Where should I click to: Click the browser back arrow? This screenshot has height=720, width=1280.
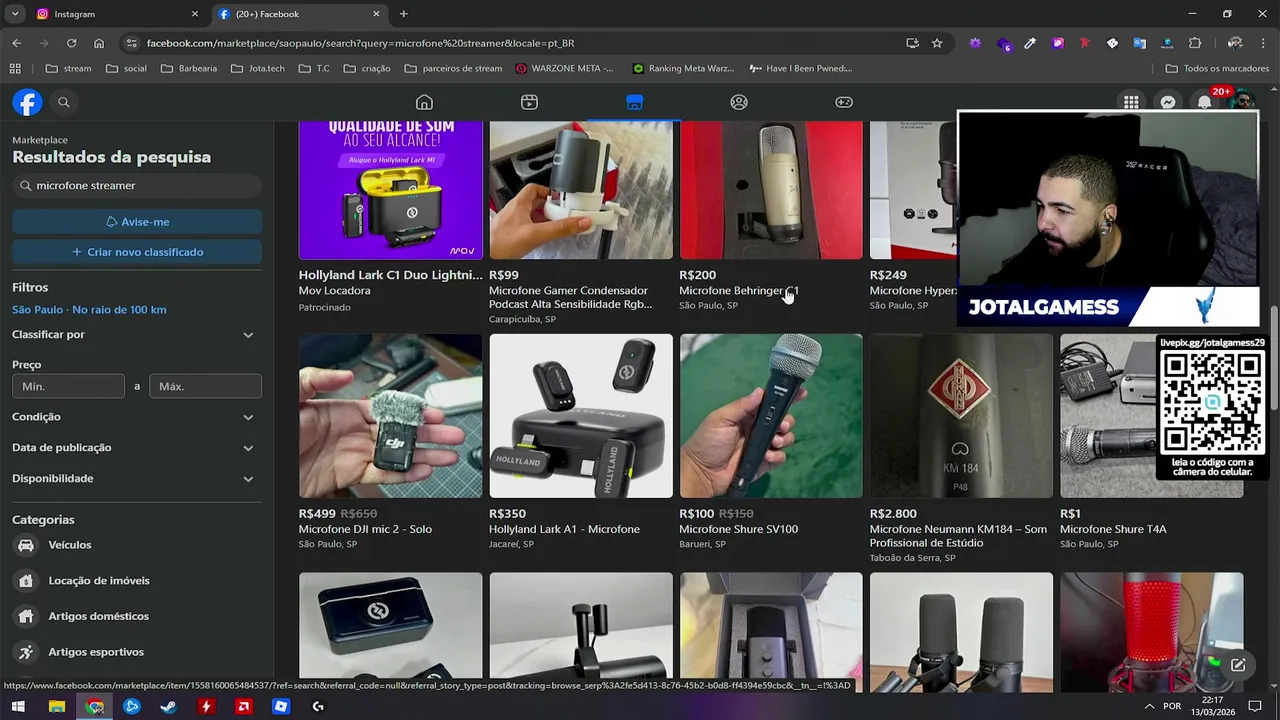click(17, 43)
